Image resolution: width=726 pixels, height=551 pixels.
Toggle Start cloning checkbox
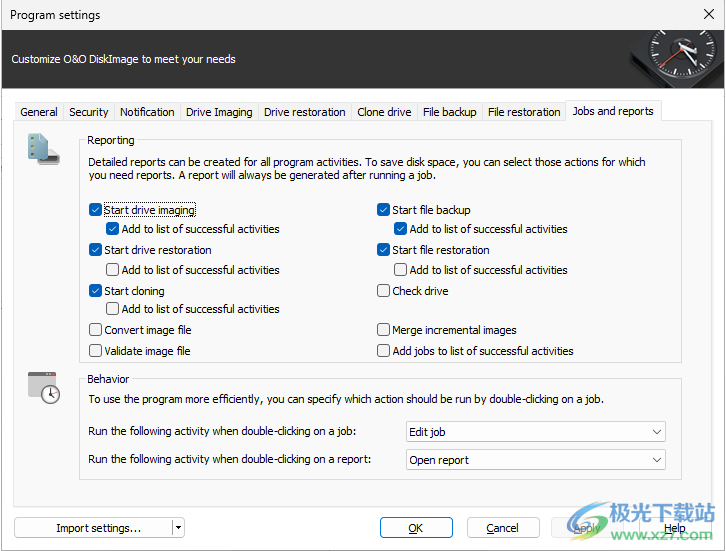(x=95, y=291)
